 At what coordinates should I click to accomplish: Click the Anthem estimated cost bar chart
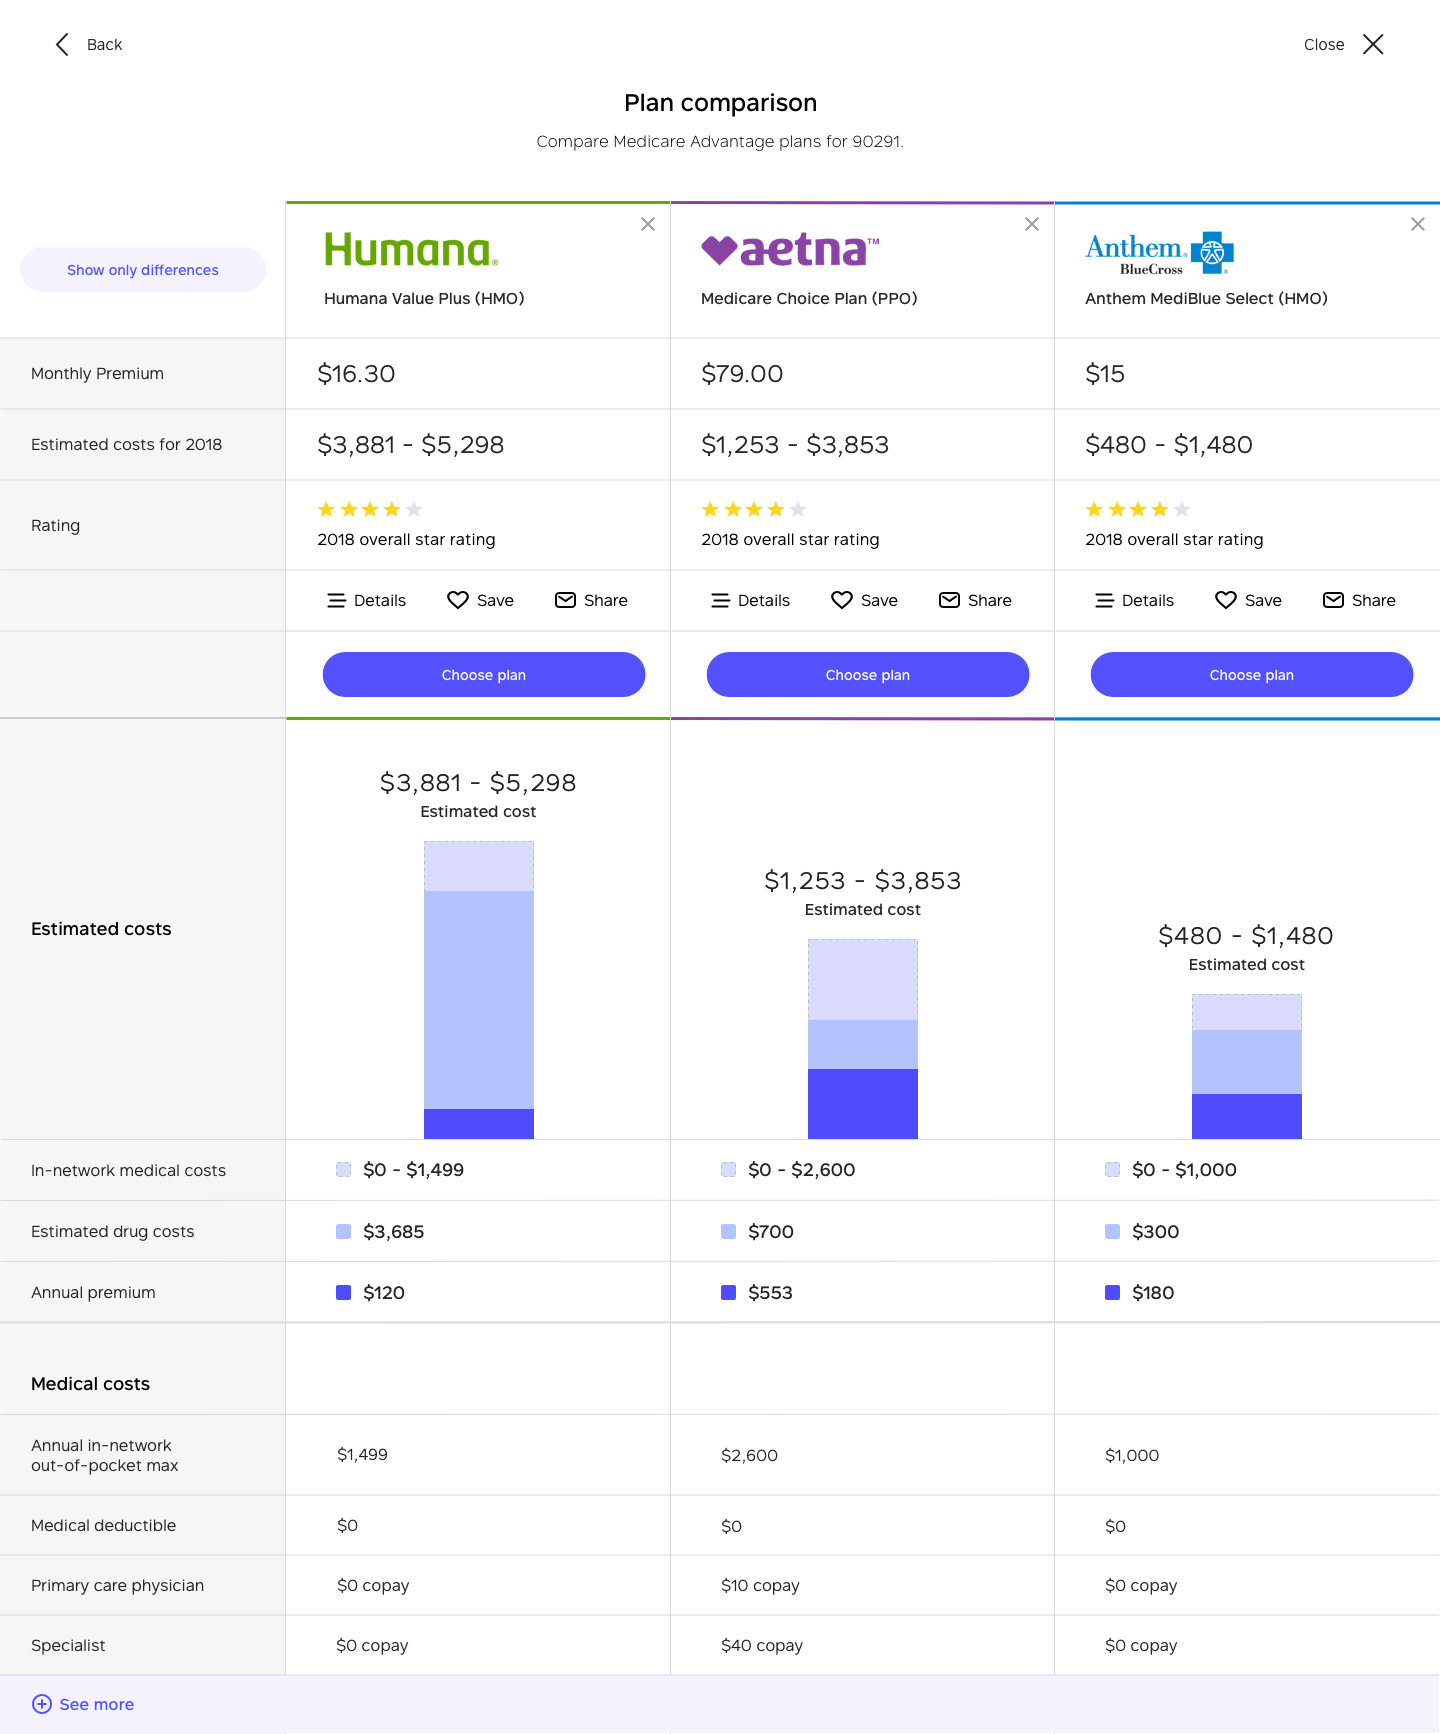click(1247, 1066)
